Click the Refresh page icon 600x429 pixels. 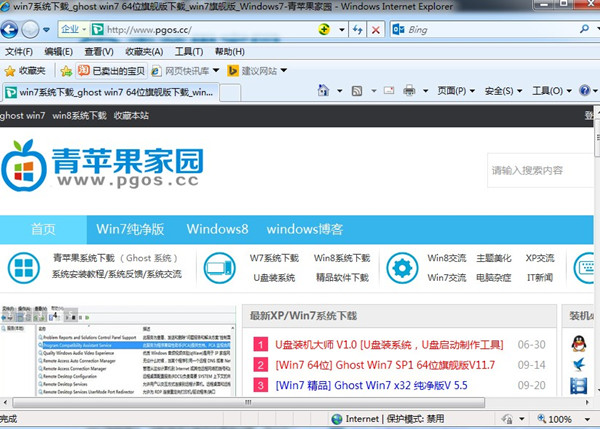click(x=358, y=29)
